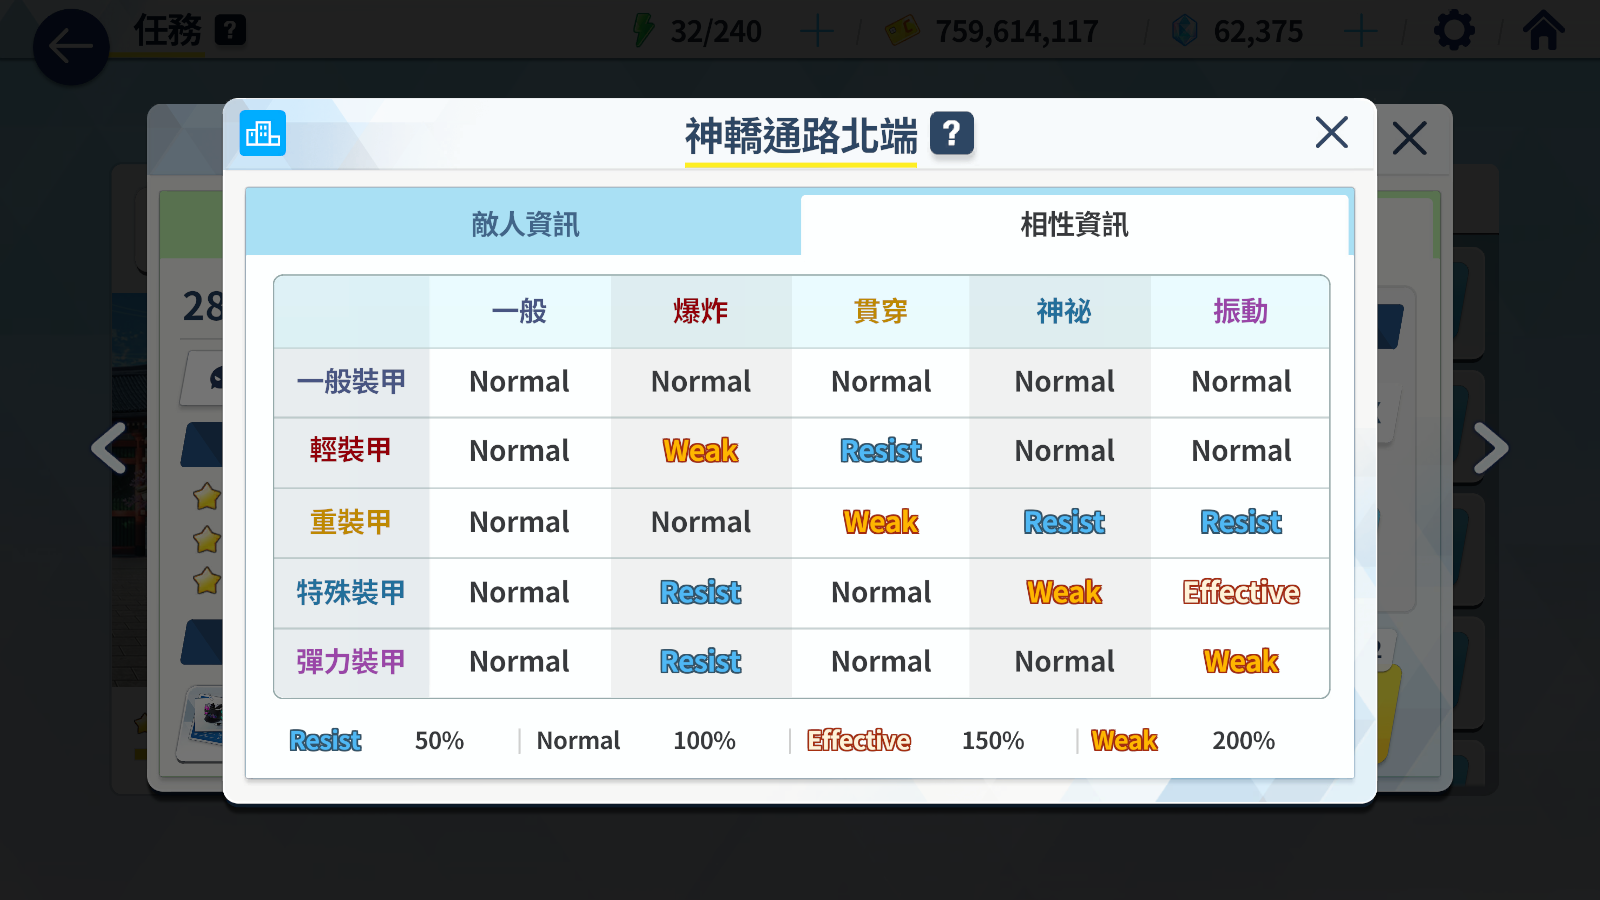Open the settings gear
The width and height of the screenshot is (1600, 900).
pos(1454,31)
